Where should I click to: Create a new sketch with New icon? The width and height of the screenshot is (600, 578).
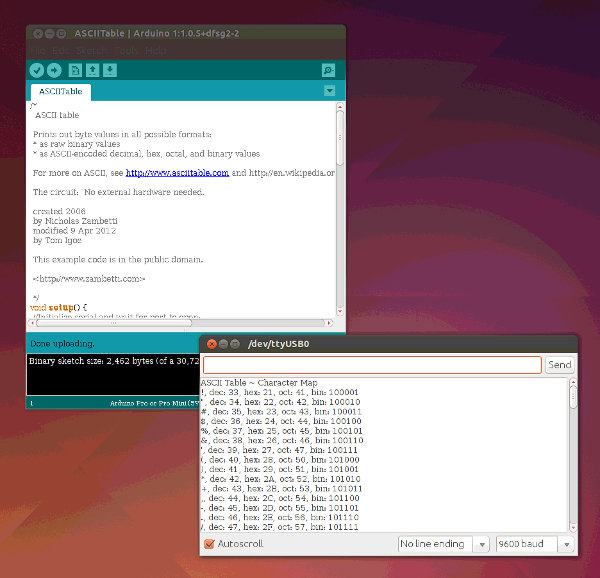(75, 70)
